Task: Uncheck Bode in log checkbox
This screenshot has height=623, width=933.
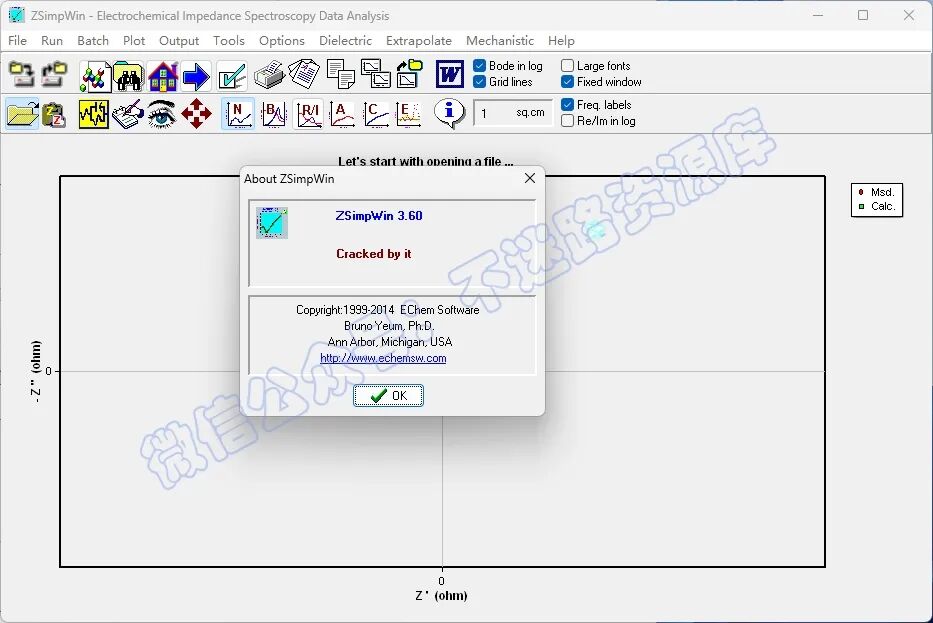Action: 480,66
